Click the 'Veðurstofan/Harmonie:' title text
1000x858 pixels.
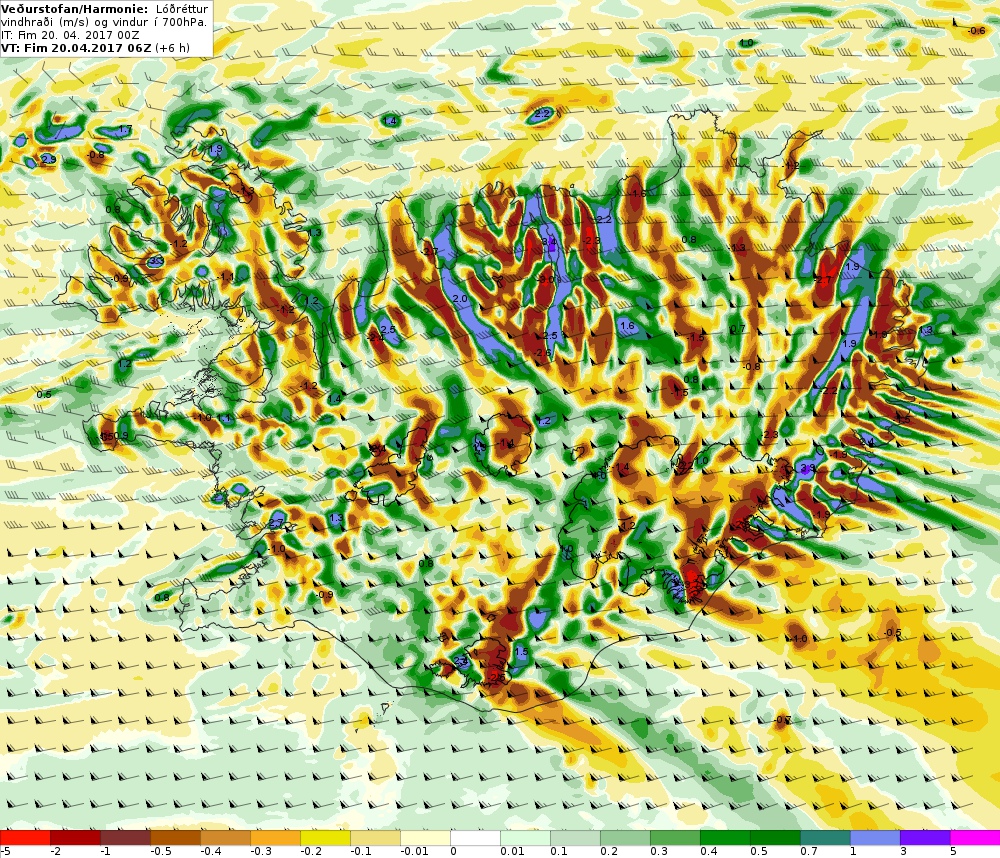[75, 9]
